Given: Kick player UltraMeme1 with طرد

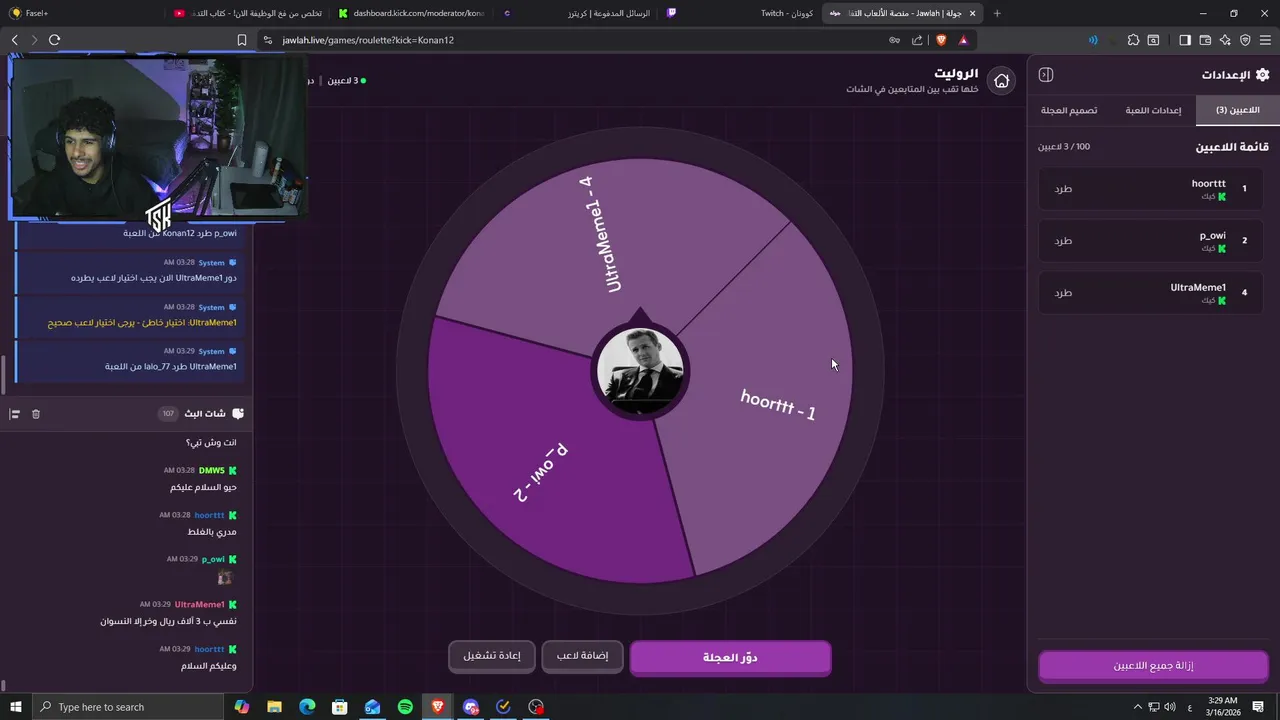Looking at the screenshot, I should [1063, 292].
